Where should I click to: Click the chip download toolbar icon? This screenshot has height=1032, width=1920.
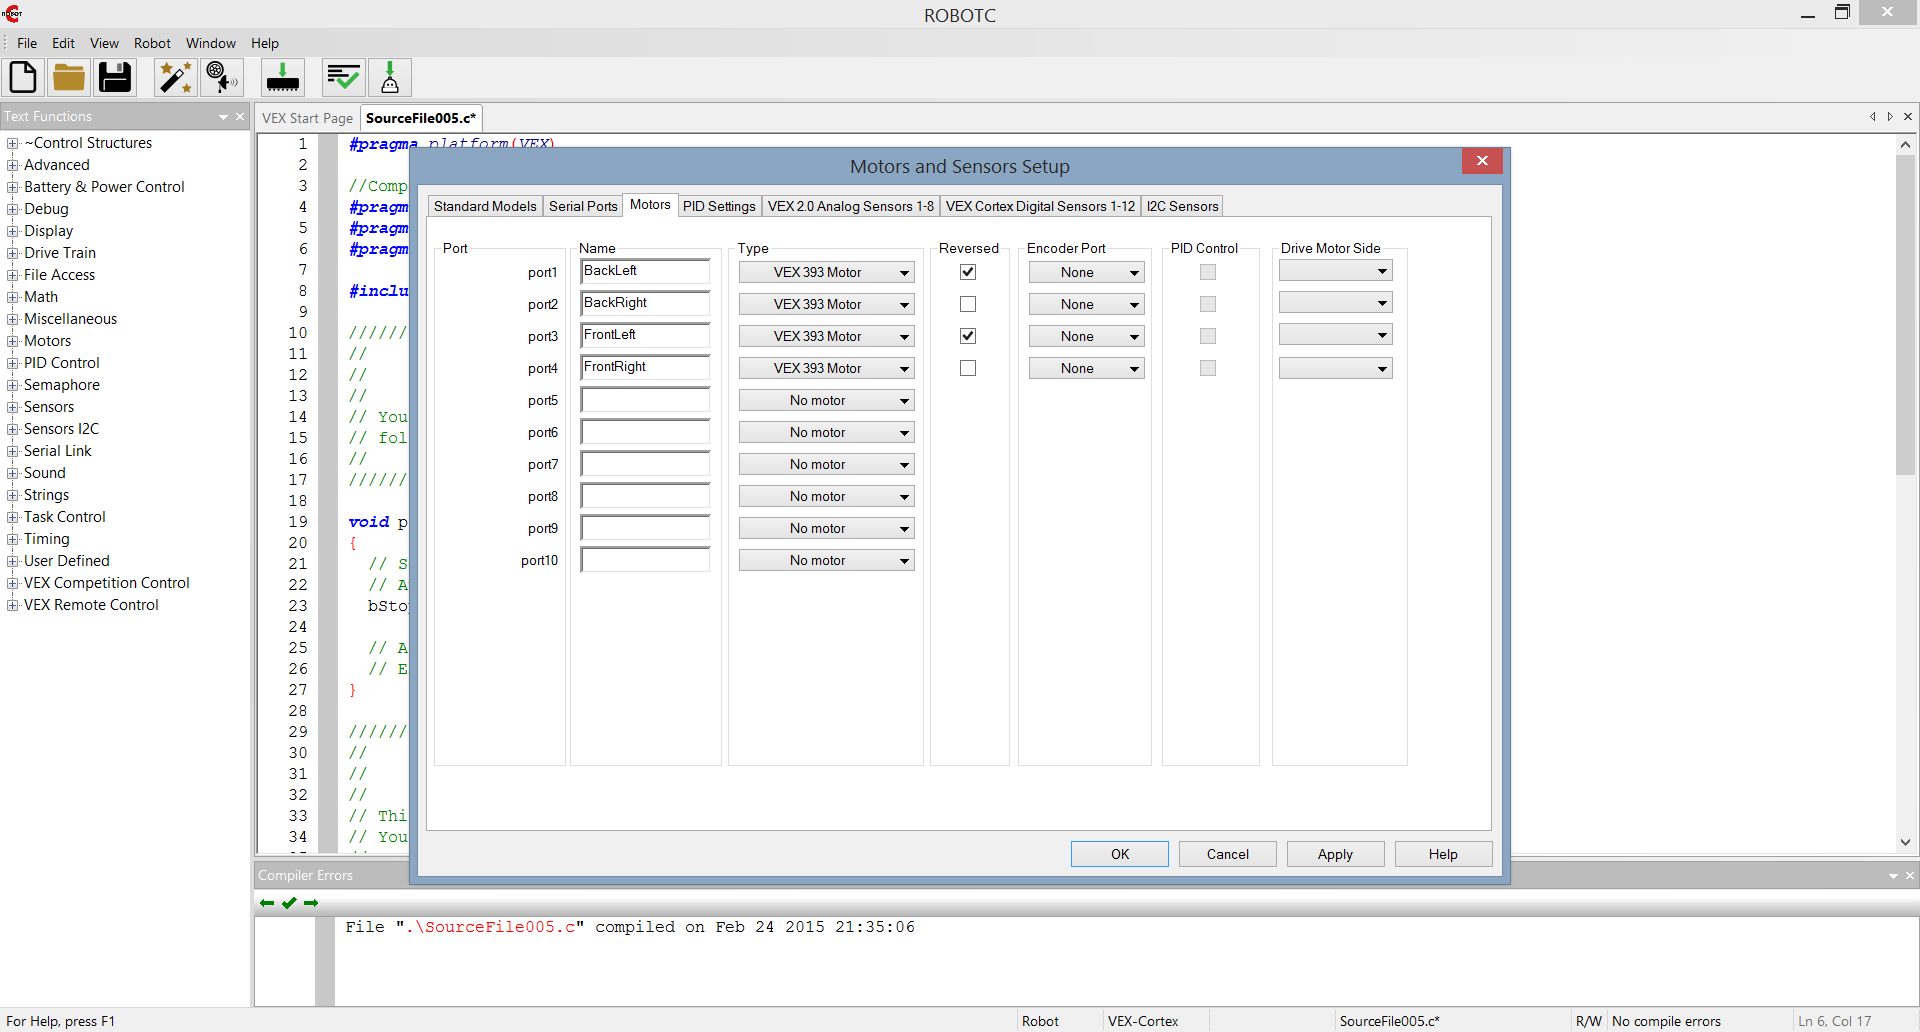pos(283,77)
